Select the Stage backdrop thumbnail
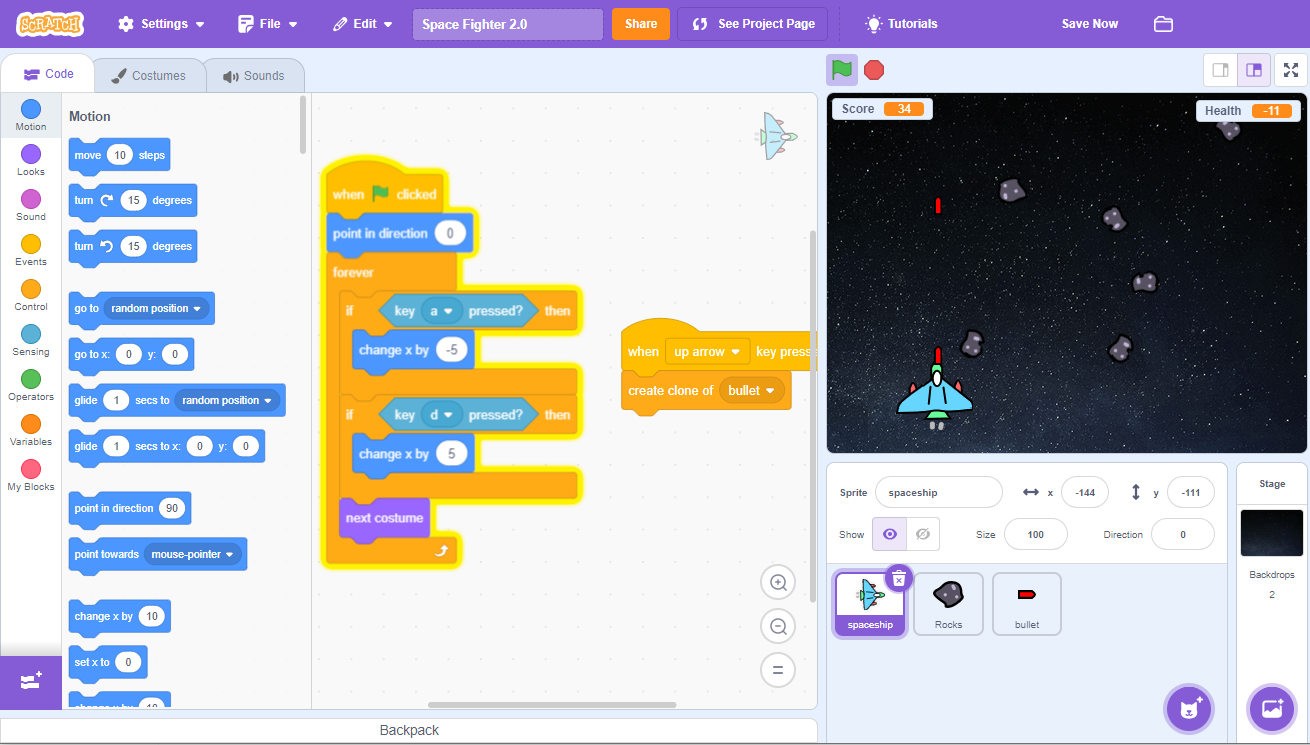This screenshot has height=745, width=1310. 1272,533
